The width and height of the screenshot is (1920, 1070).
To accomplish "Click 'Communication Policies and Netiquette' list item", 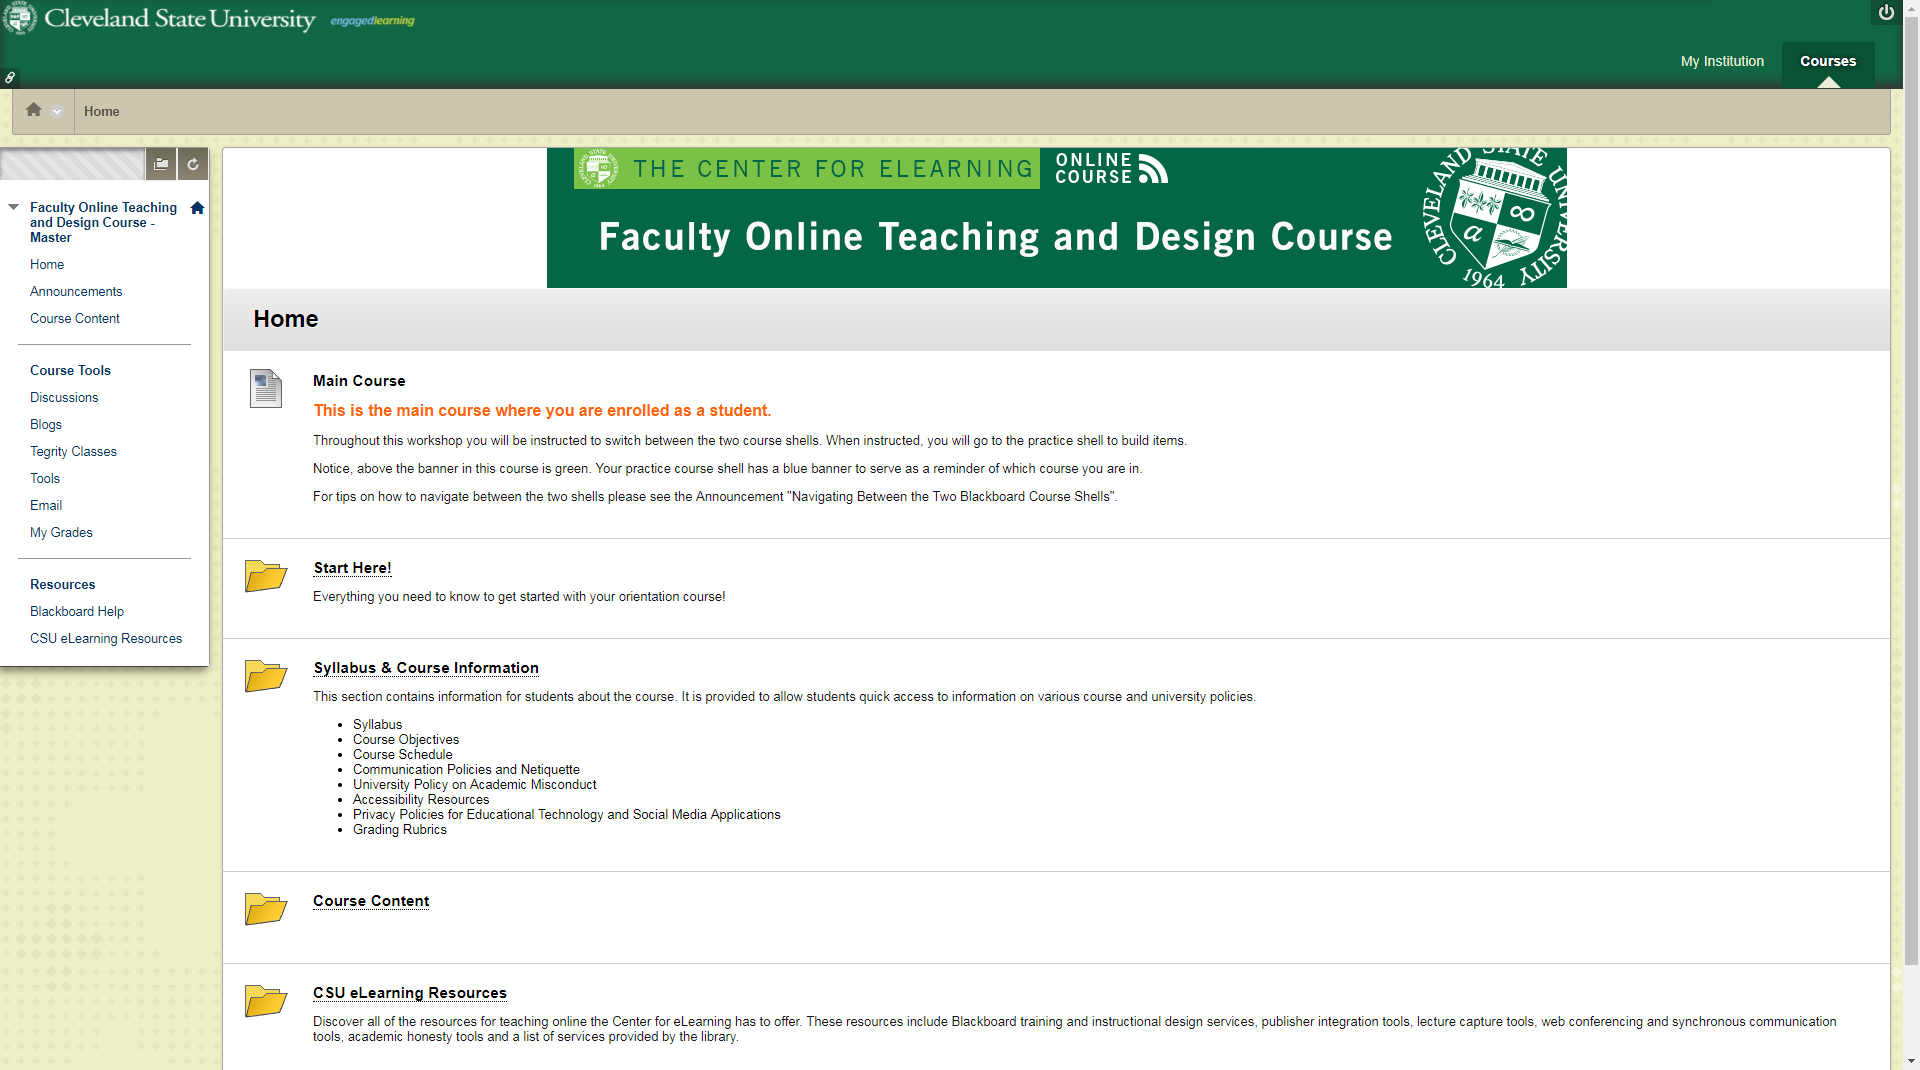I will [466, 770].
